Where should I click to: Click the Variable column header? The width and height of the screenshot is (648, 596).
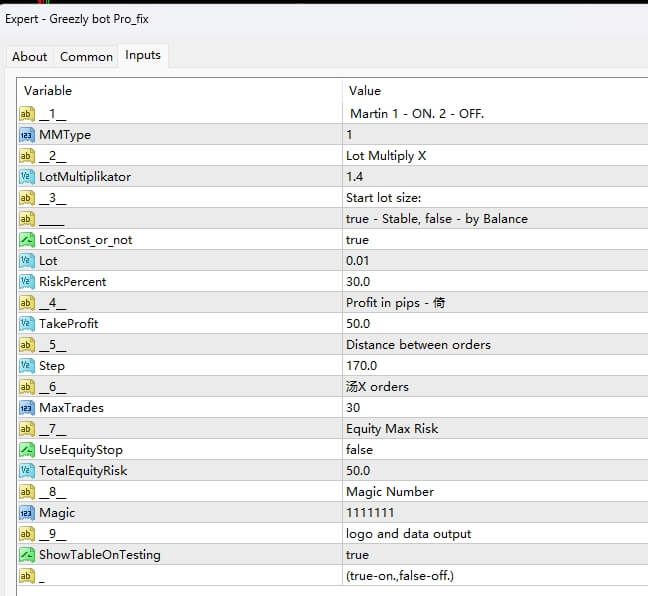coord(48,91)
